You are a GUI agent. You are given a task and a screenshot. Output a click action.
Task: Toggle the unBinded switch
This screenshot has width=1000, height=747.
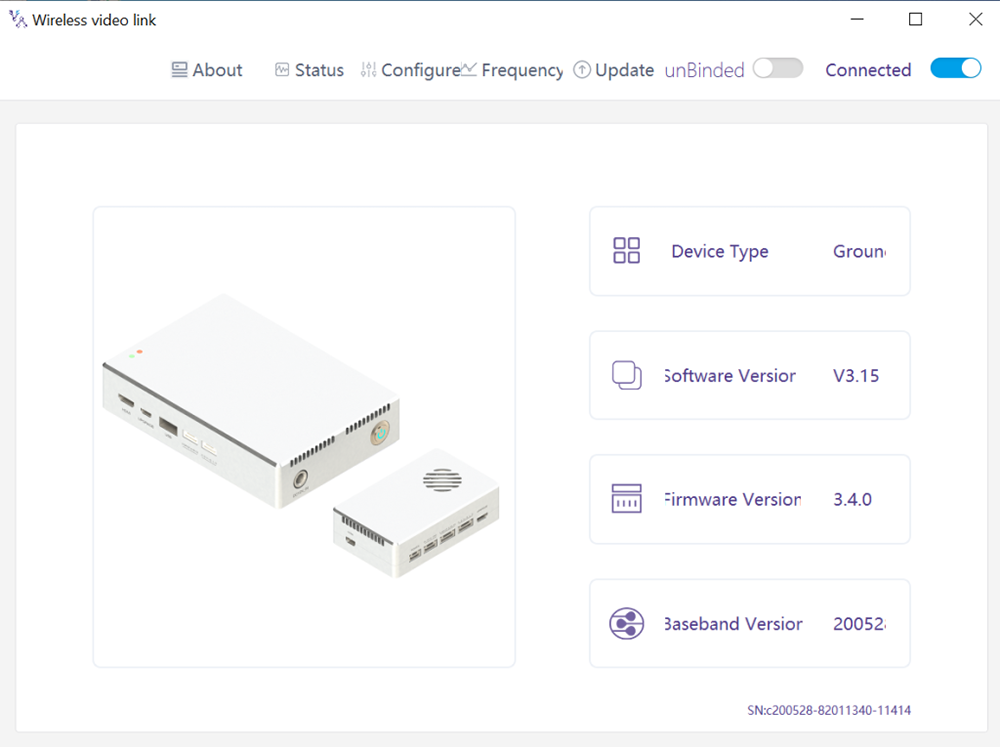pos(778,68)
